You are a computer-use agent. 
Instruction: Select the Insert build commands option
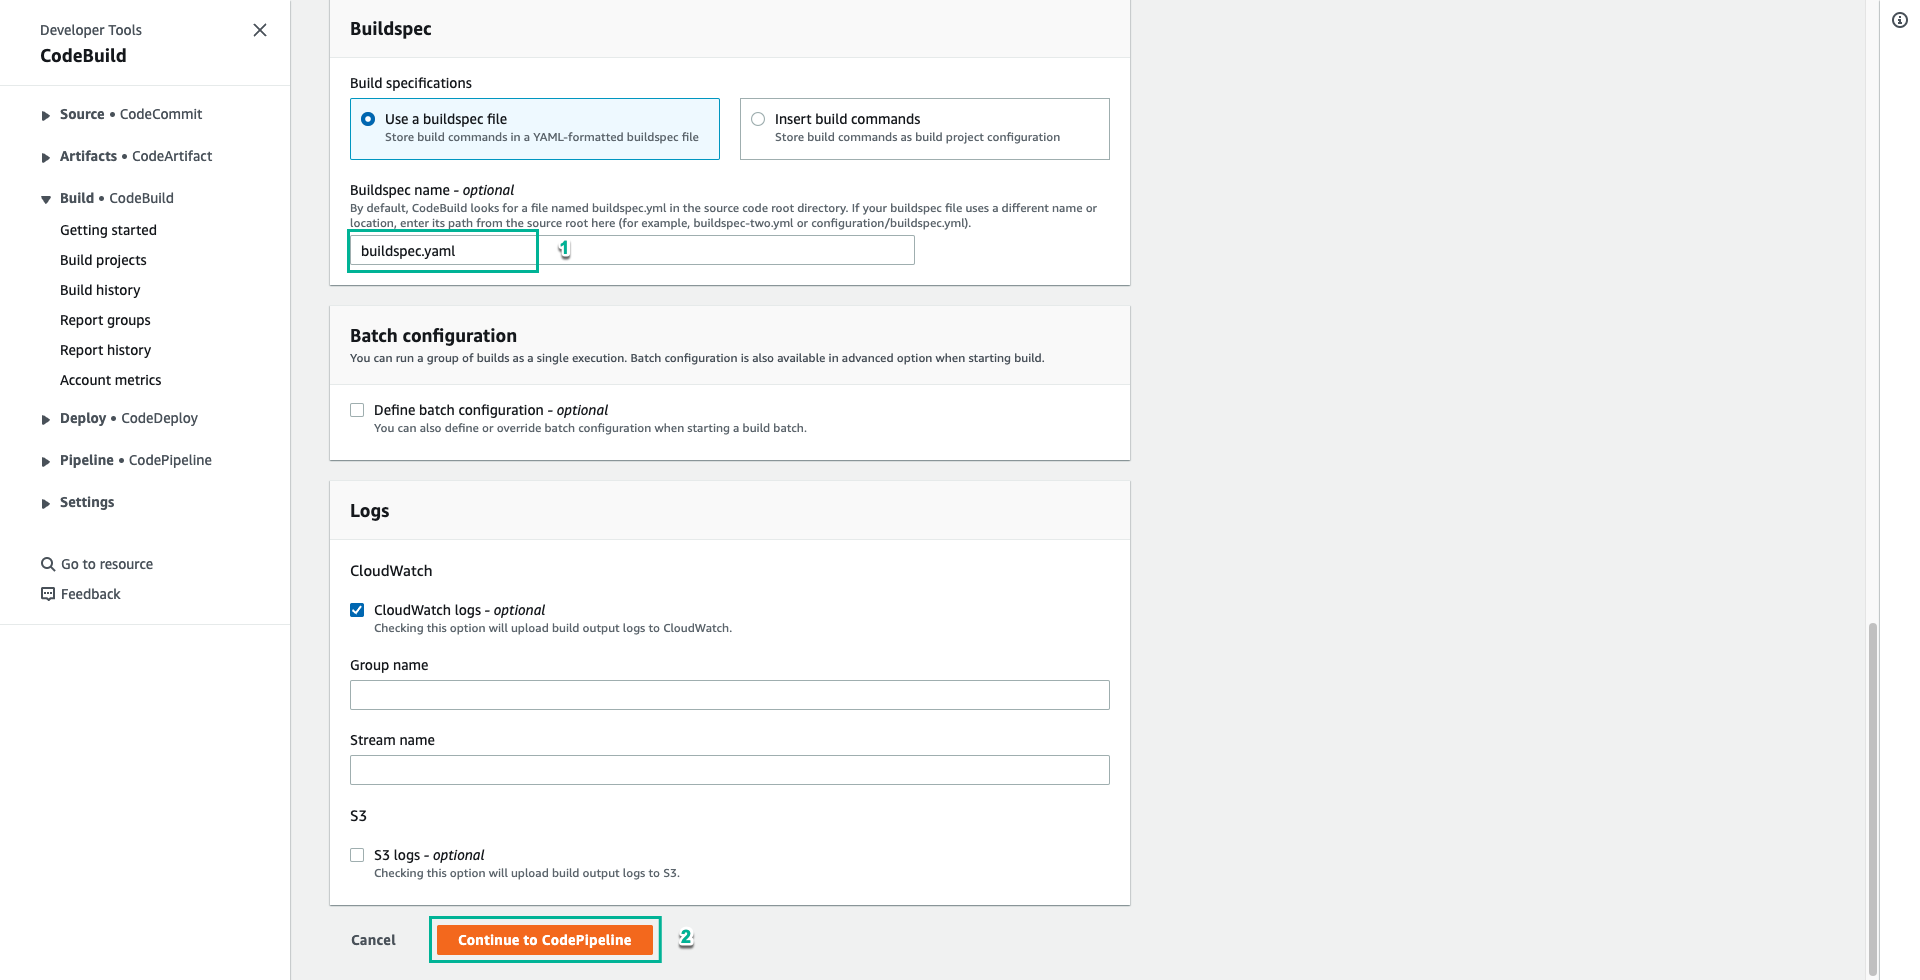pyautogui.click(x=758, y=119)
